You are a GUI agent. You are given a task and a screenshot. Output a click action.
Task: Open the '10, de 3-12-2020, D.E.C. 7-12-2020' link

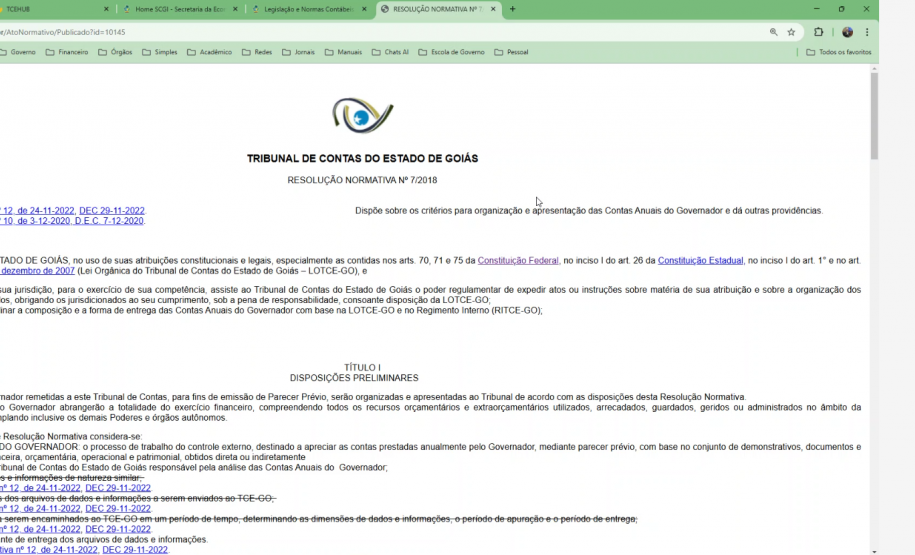pyautogui.click(x=72, y=221)
